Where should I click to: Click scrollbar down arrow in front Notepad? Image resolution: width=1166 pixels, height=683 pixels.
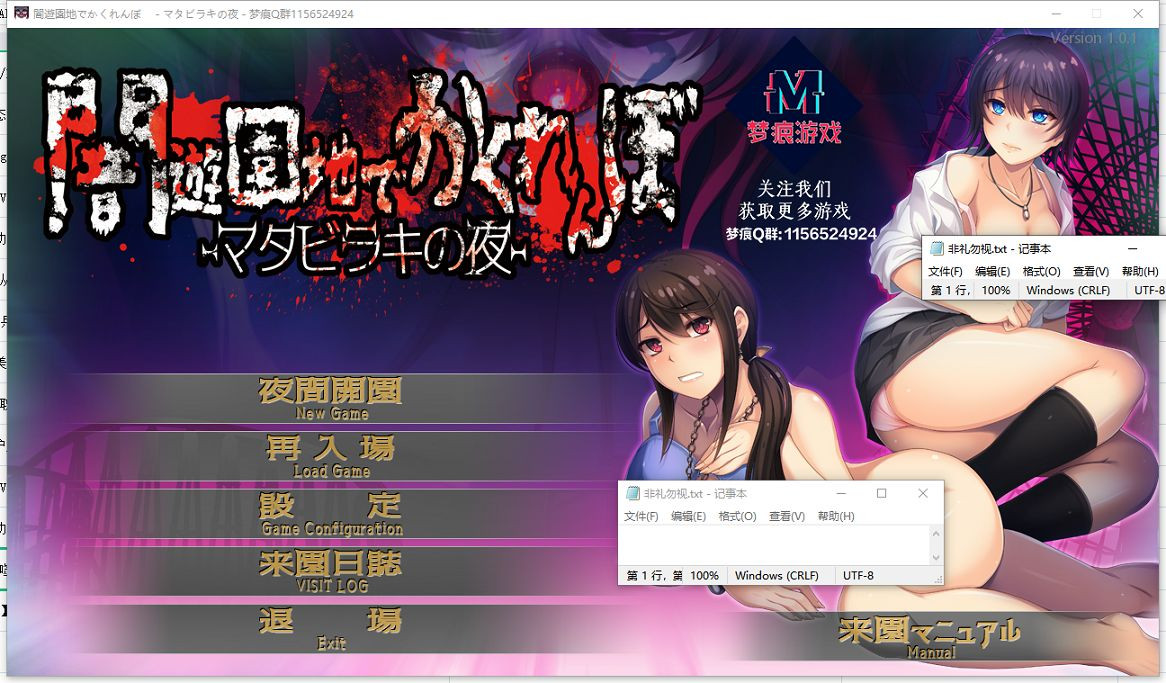tap(935, 557)
